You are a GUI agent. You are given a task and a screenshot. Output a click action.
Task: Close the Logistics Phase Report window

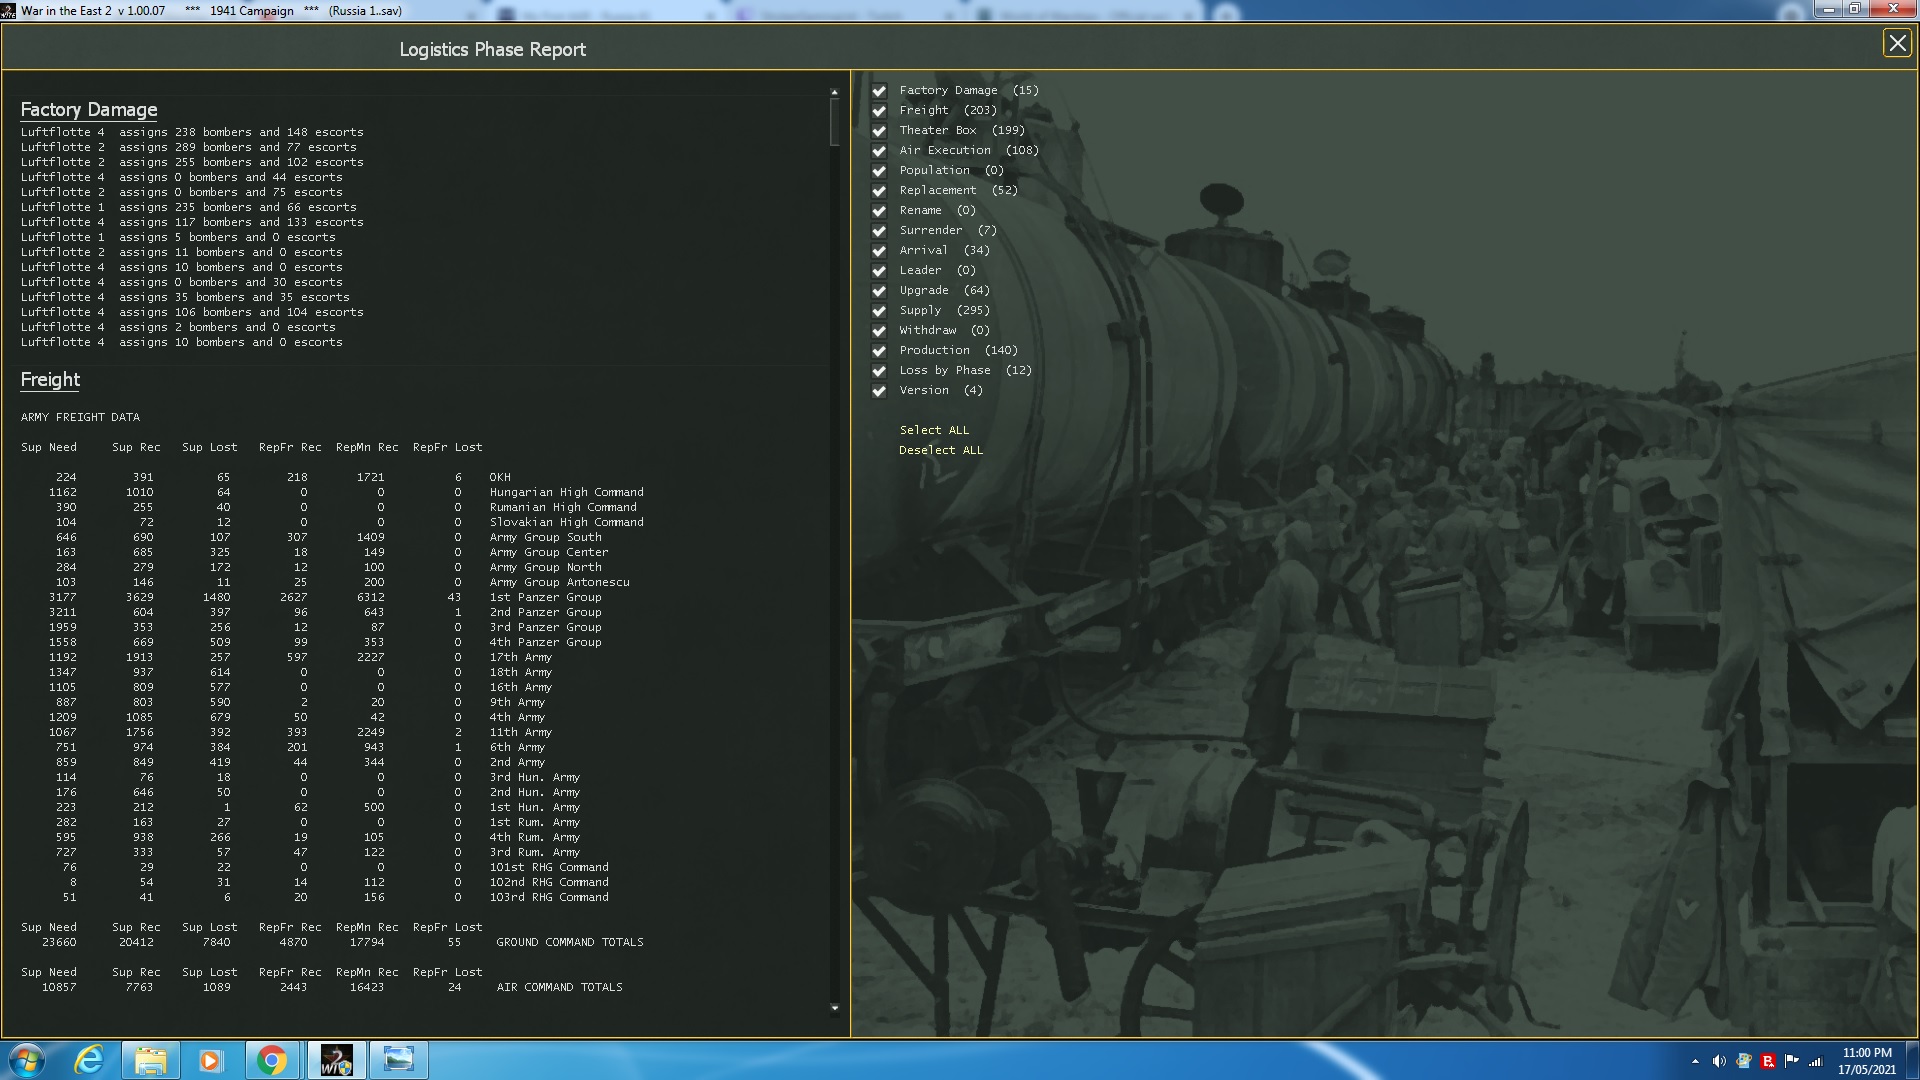(1897, 43)
